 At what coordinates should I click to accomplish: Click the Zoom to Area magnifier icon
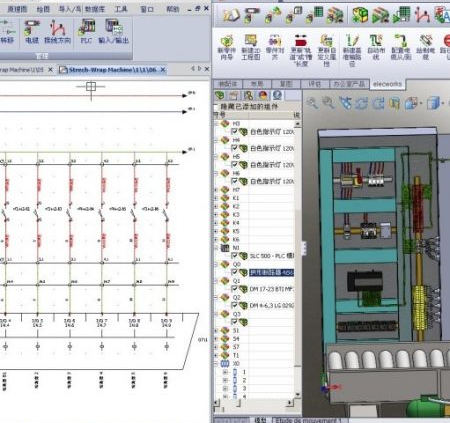pos(328,103)
